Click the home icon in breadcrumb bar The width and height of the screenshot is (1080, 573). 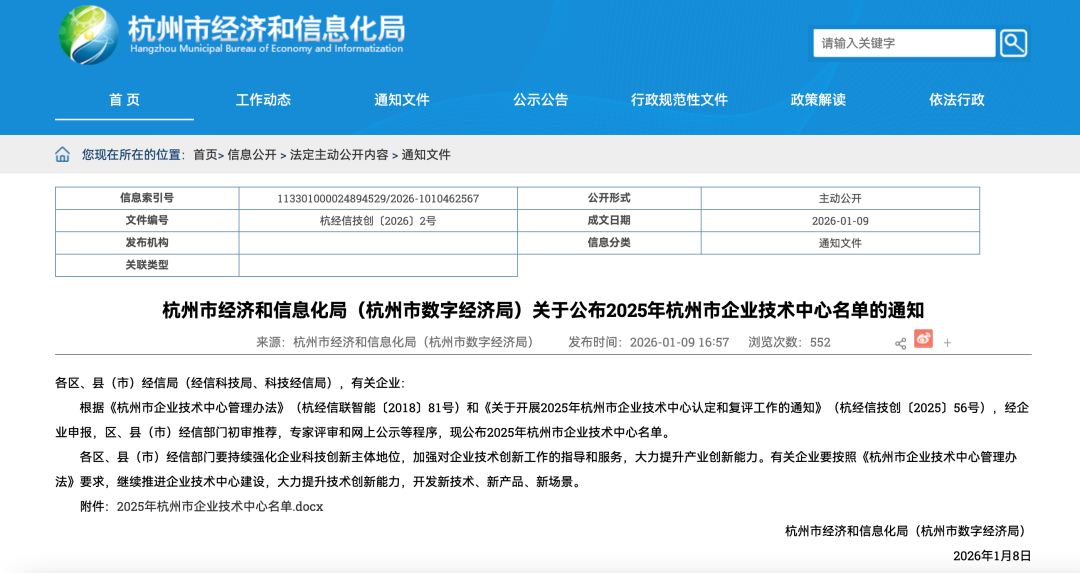coord(63,154)
